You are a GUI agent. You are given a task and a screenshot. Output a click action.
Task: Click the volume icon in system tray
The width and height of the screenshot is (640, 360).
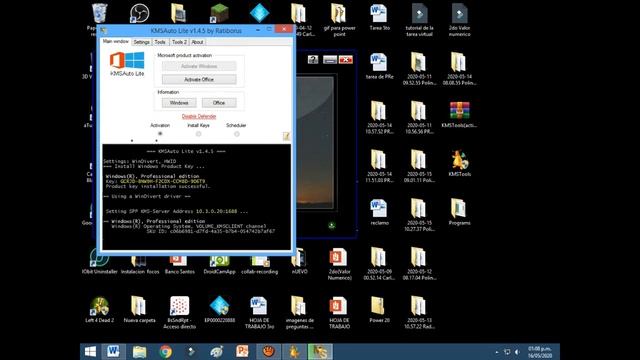tap(517, 352)
